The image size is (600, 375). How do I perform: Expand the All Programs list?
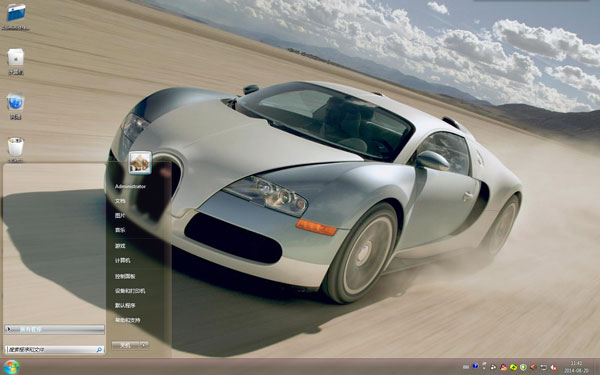point(54,329)
